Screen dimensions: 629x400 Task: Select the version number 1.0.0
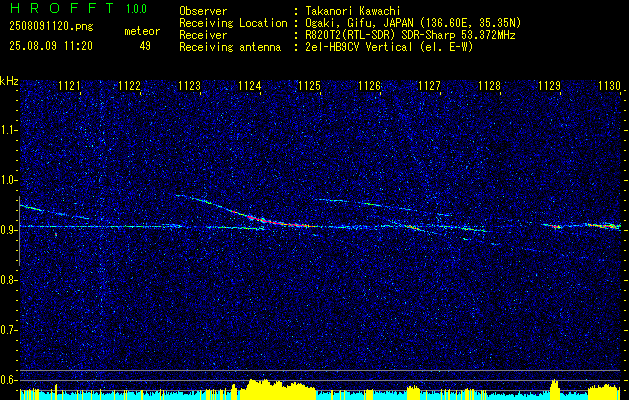coord(136,9)
